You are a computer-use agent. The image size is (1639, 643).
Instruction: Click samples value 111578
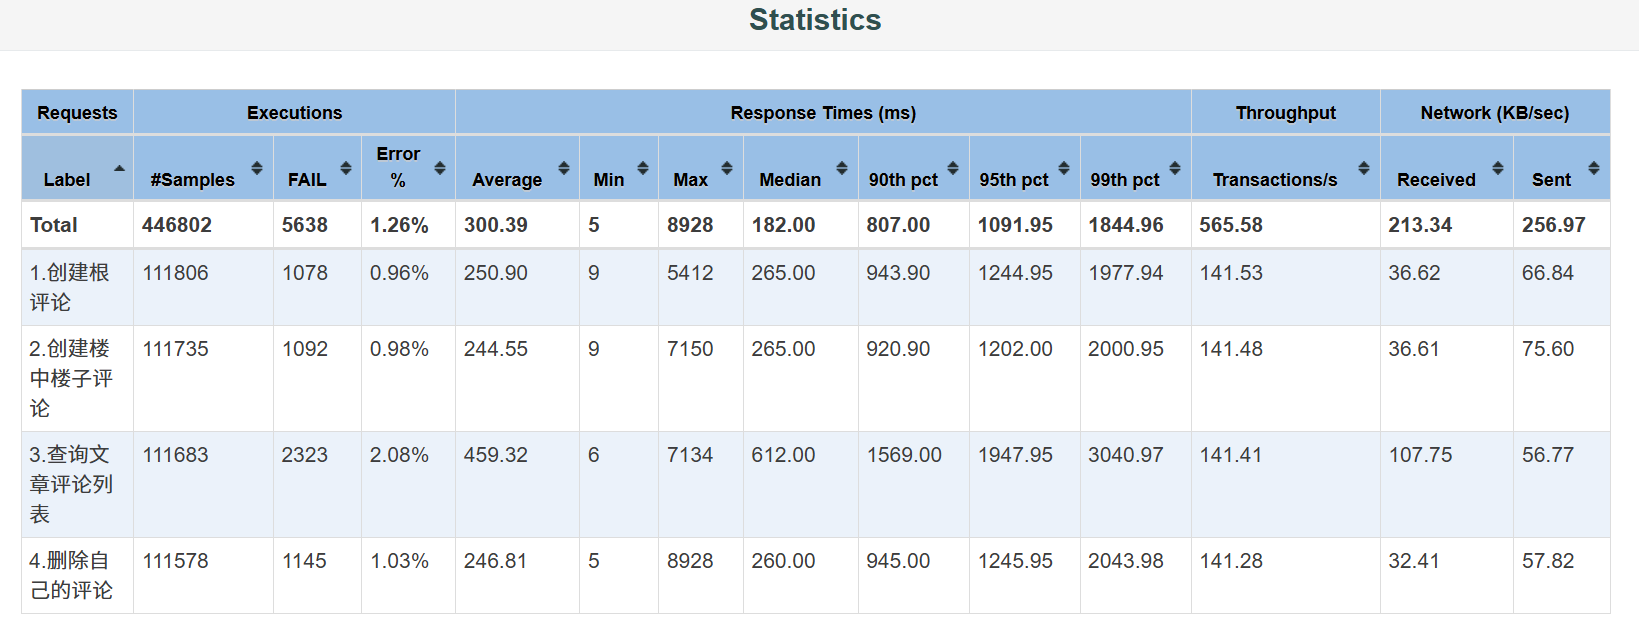coord(176,561)
